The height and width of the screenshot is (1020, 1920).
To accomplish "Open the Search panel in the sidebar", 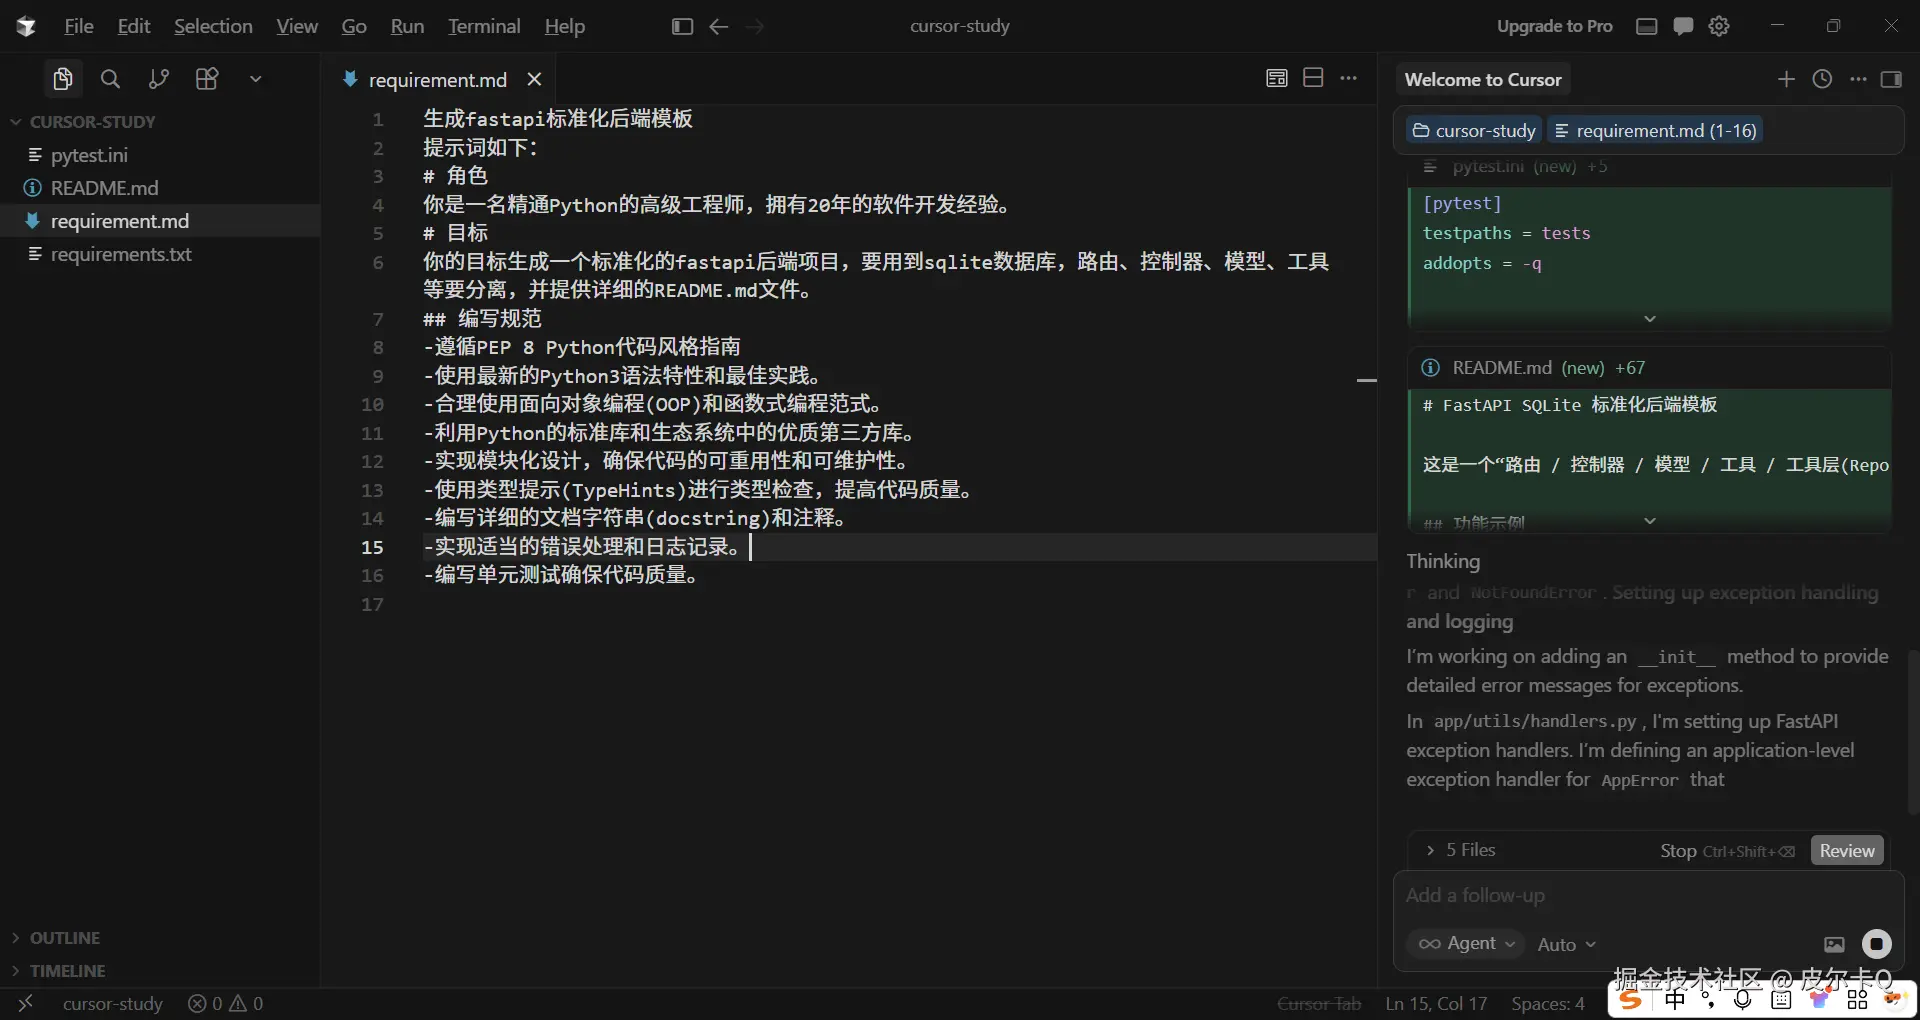I will (x=110, y=79).
